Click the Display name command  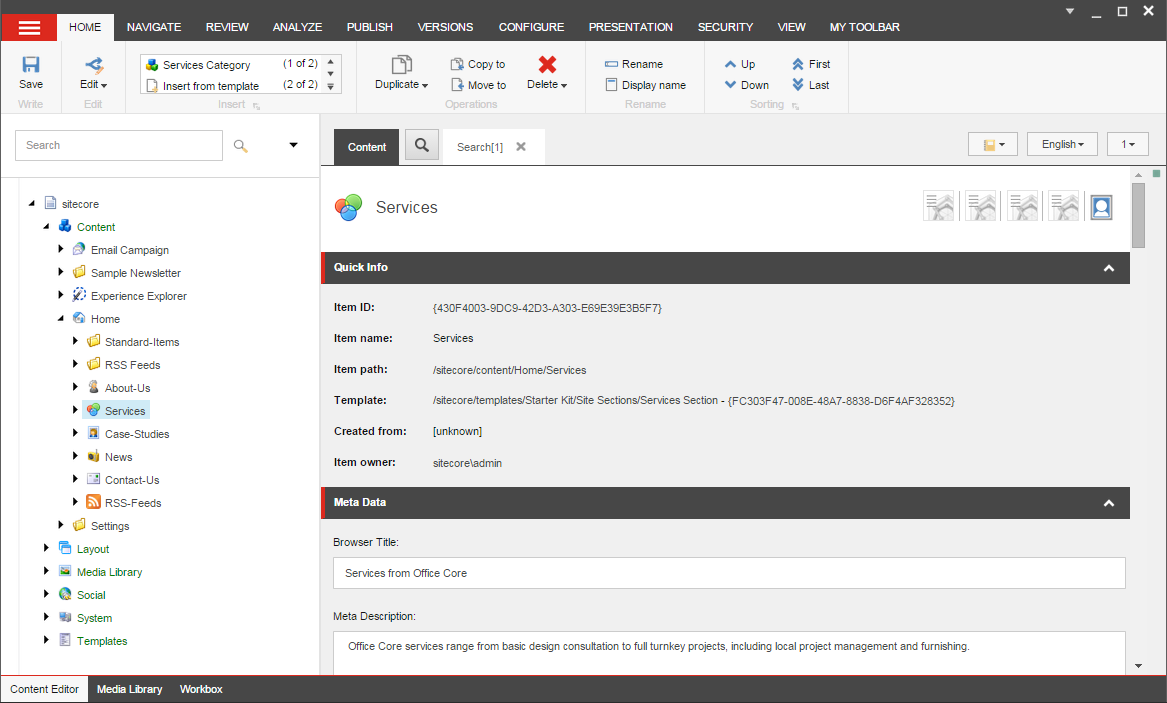(646, 85)
